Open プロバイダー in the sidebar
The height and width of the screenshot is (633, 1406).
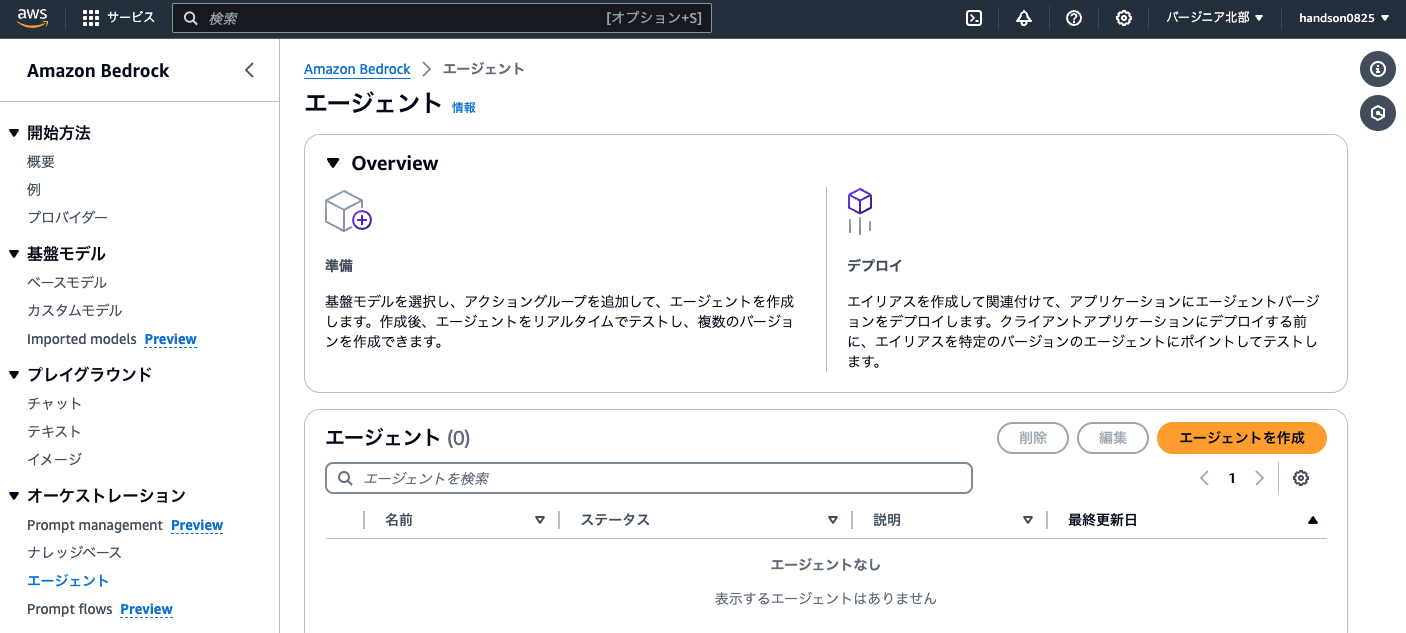(67, 217)
